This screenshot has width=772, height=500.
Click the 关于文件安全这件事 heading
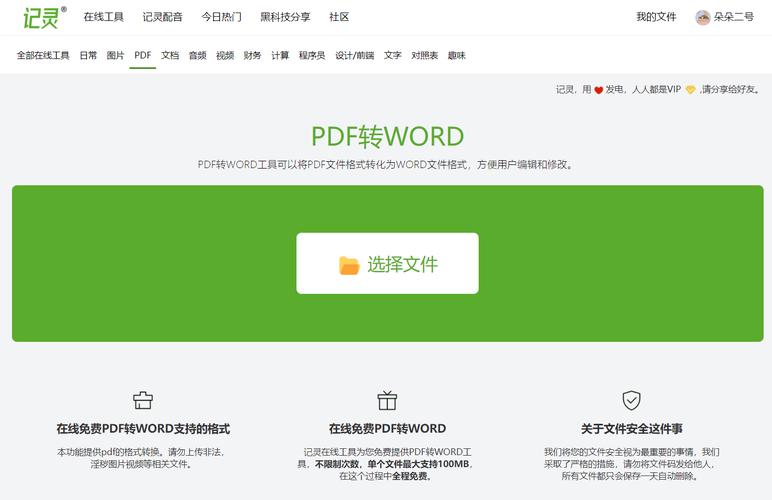tap(631, 429)
